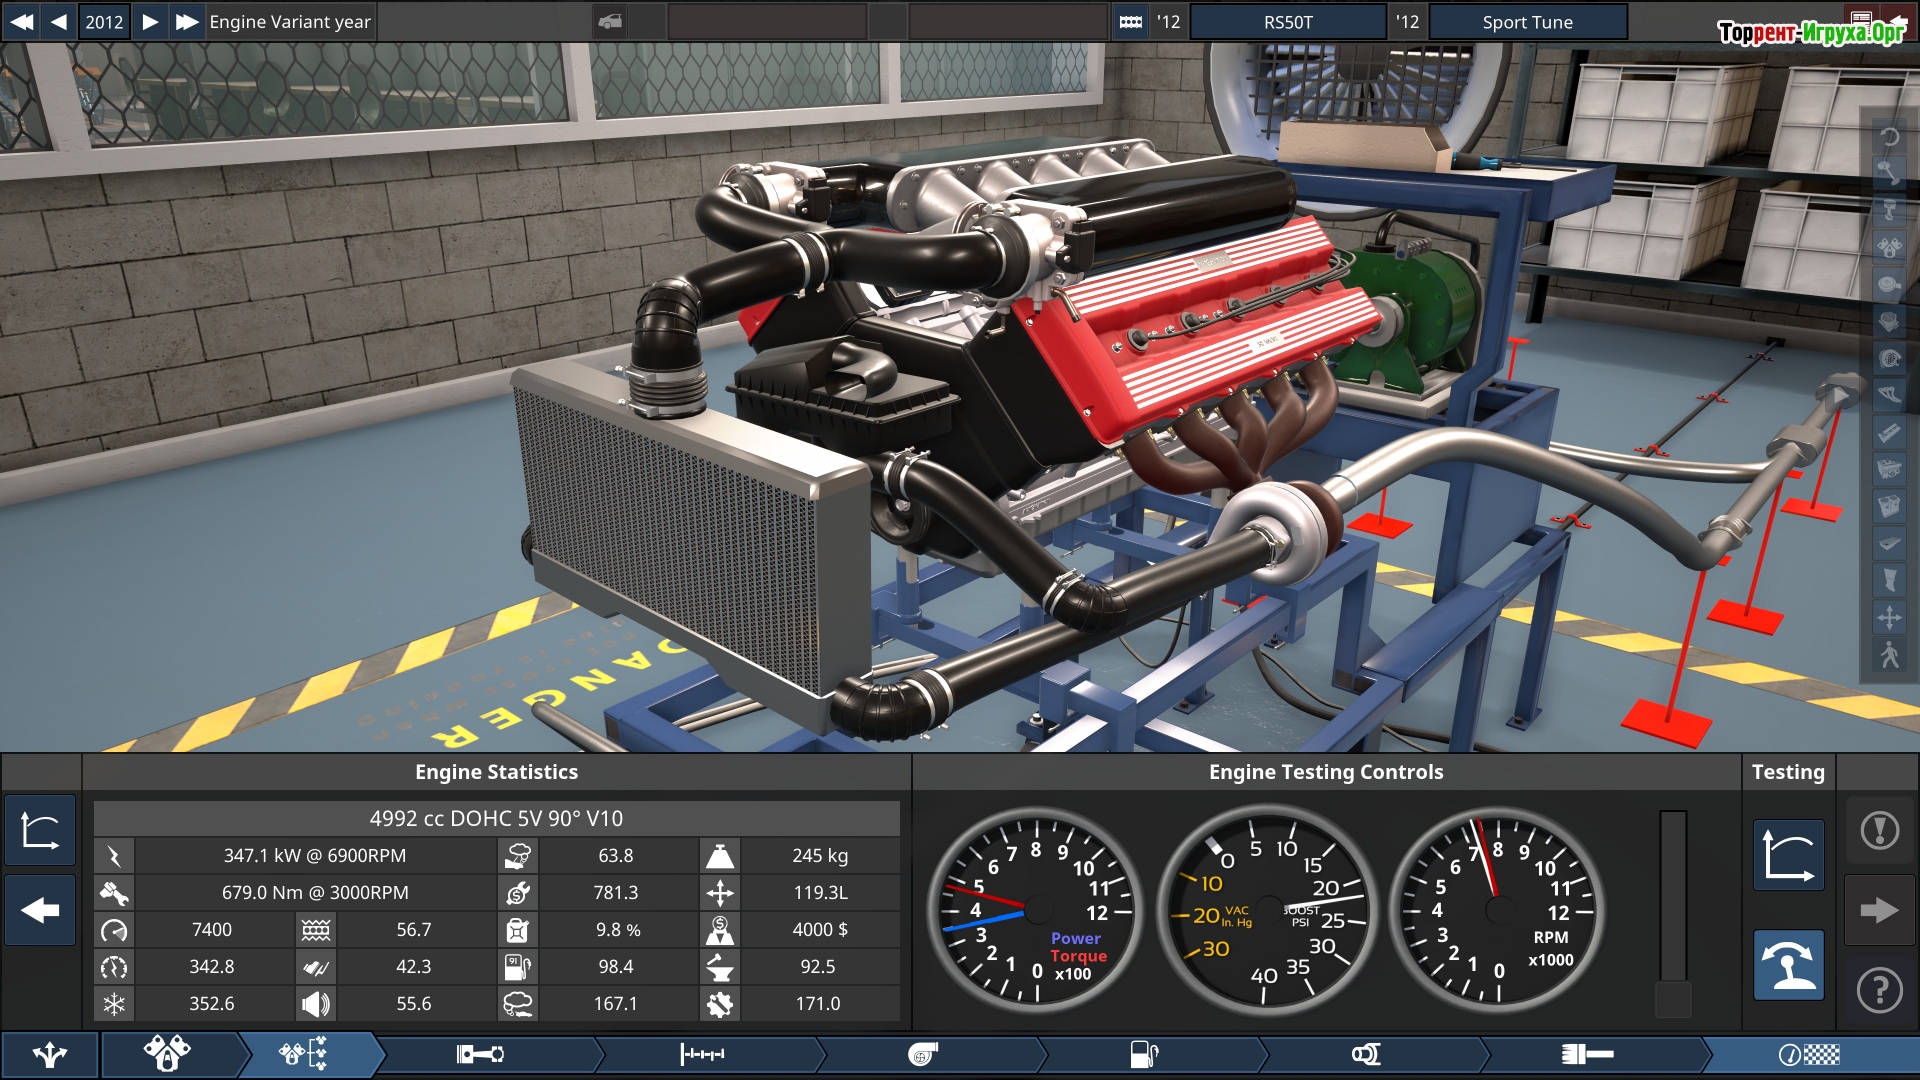Click the reset camera rotation icon

[x=1889, y=137]
